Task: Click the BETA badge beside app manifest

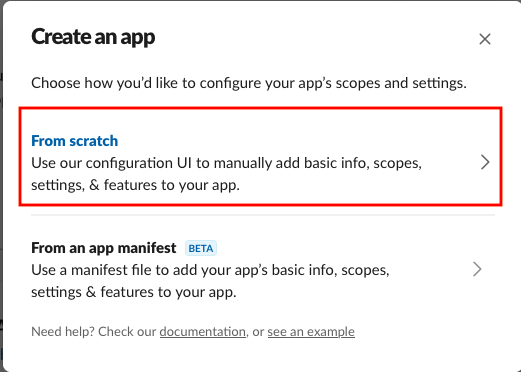Action: [x=201, y=248]
